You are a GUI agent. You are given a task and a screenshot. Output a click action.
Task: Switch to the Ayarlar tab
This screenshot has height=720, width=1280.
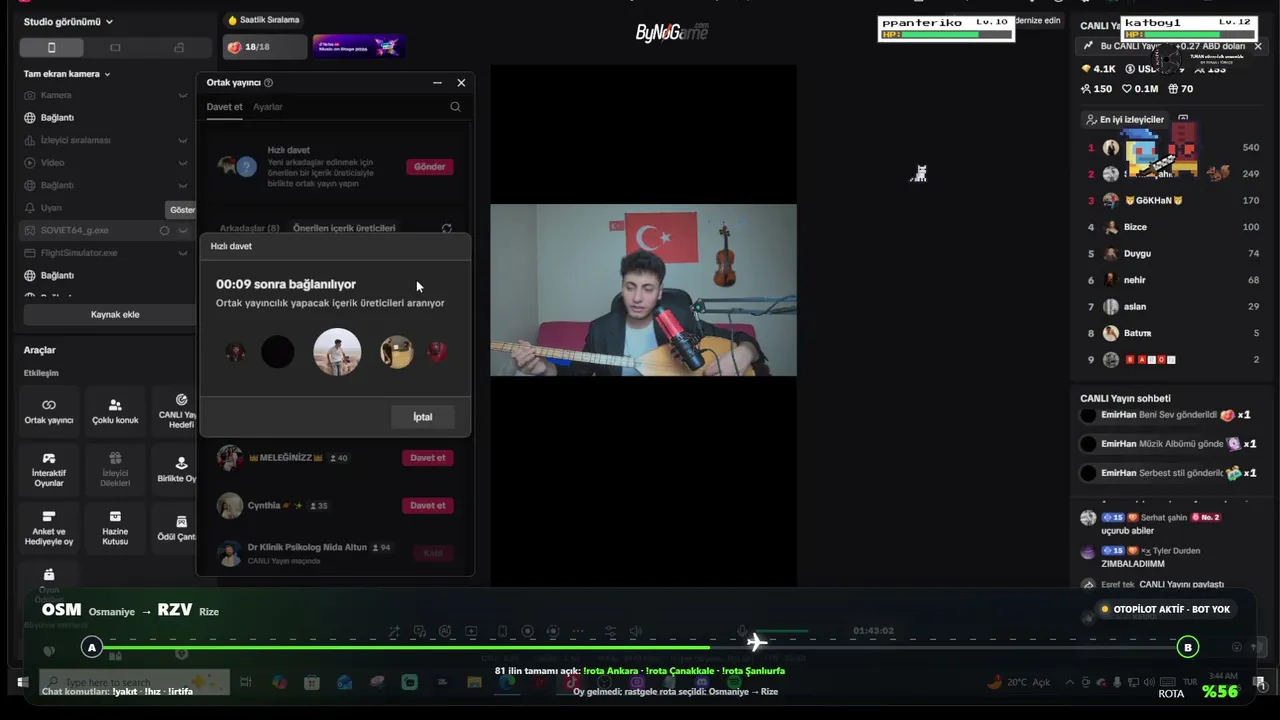268,107
